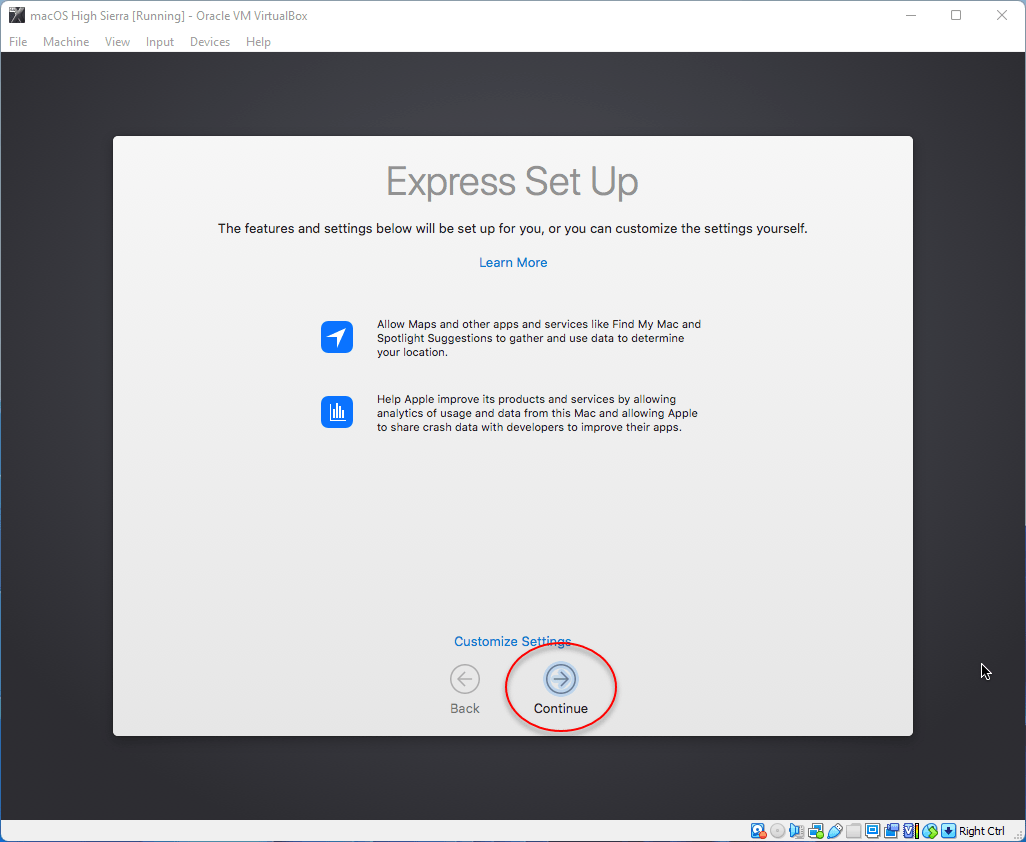Maximize the VirtualBox window
Image resolution: width=1026 pixels, height=842 pixels.
pos(956,15)
